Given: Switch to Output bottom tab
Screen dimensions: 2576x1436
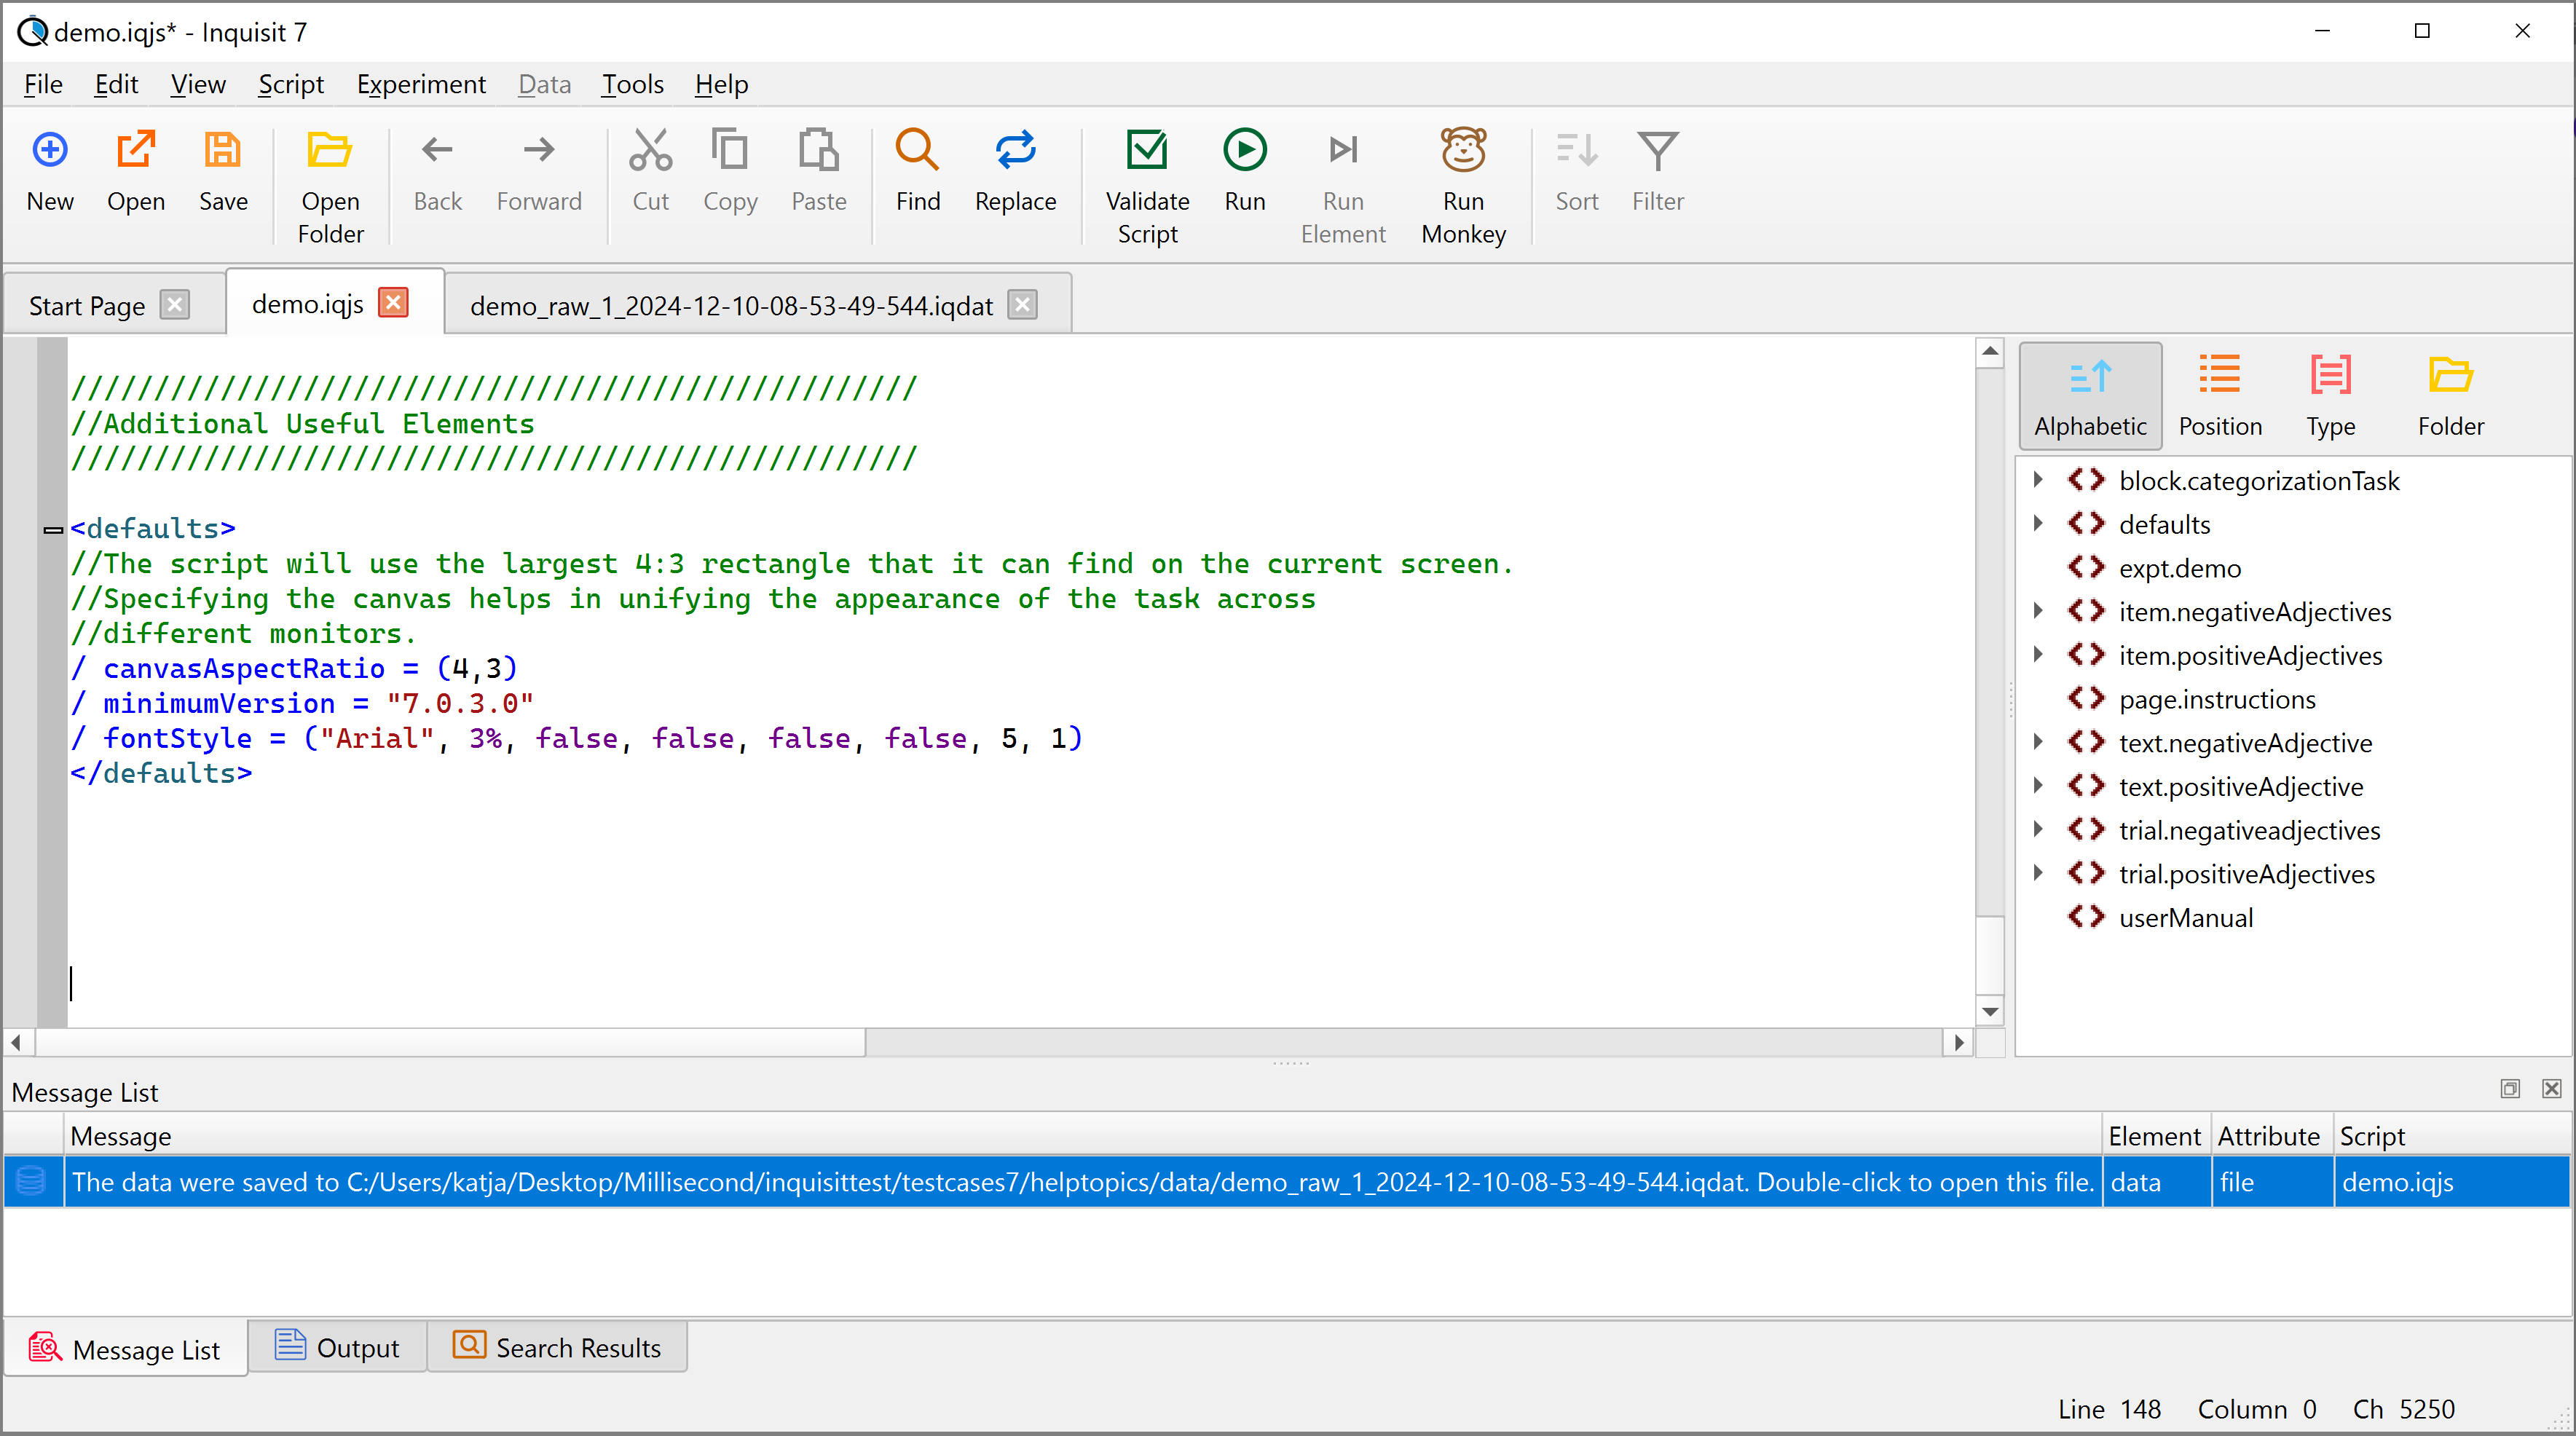Looking at the screenshot, I should coord(337,1347).
